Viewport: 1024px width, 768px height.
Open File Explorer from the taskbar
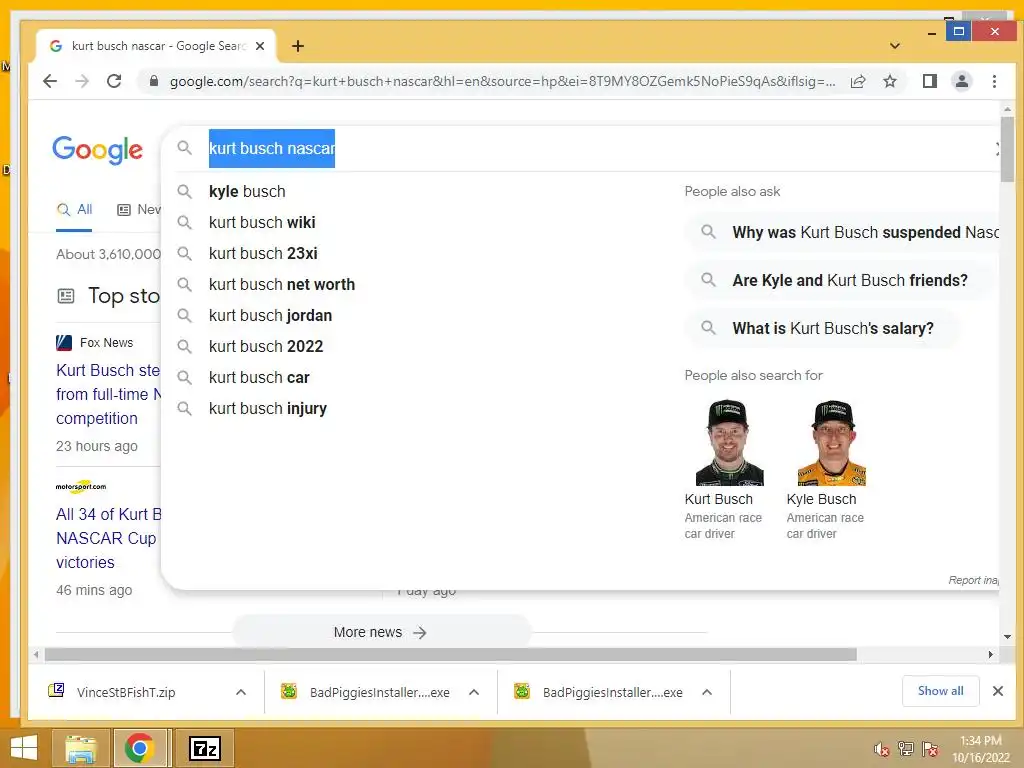point(80,748)
